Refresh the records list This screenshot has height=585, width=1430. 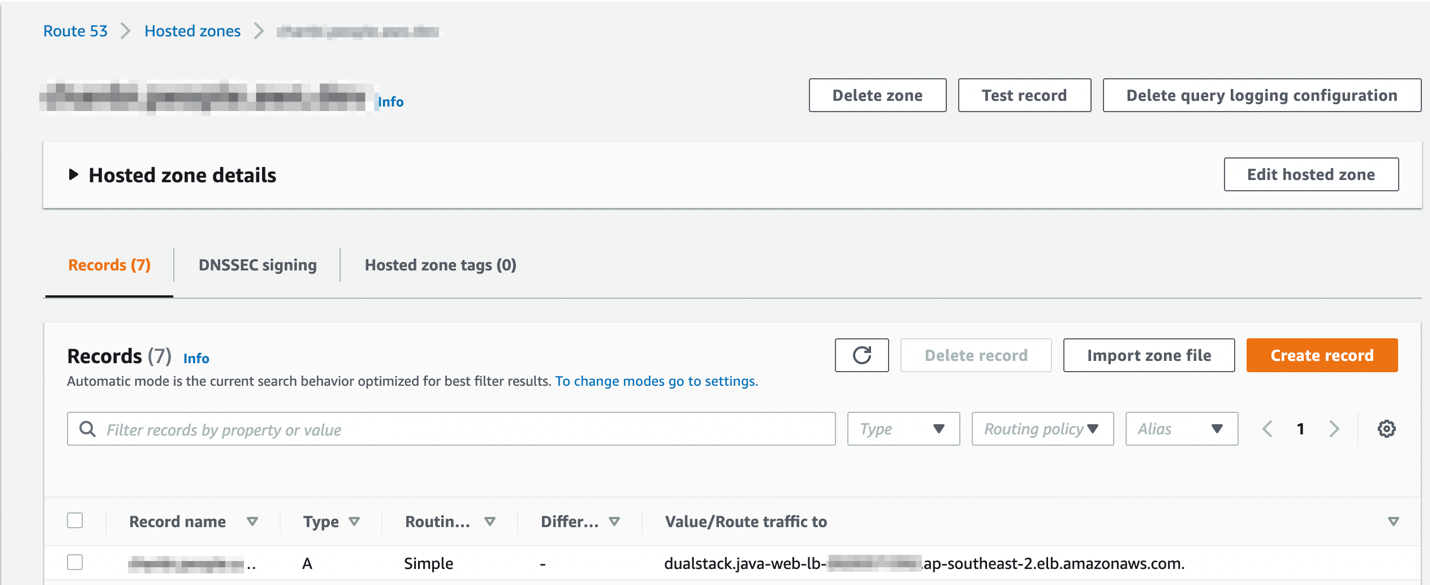[x=862, y=355]
